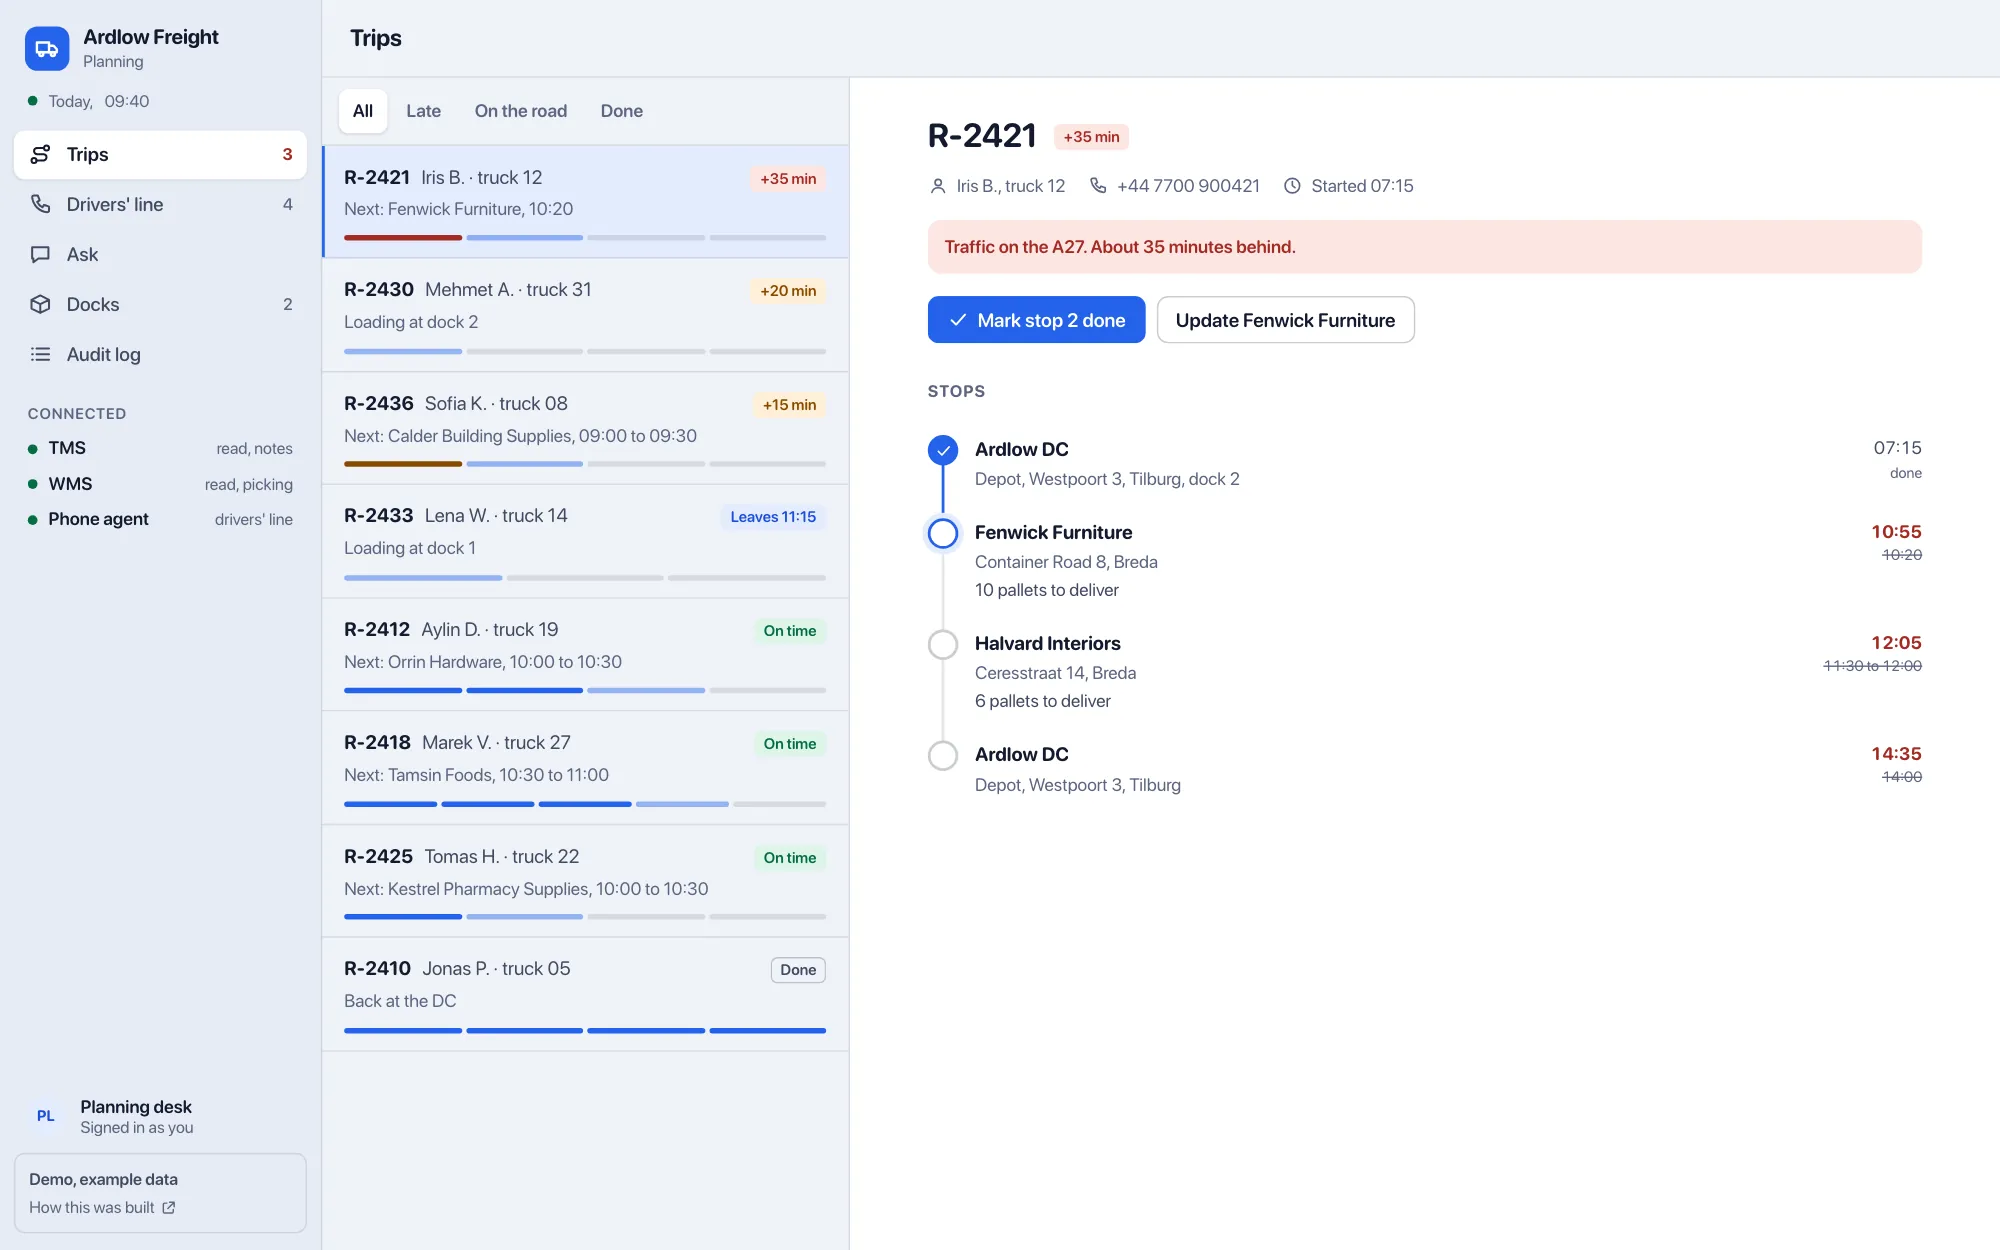
Task: Click the completed checkmark for Ardlow DC stop
Action: (943, 450)
